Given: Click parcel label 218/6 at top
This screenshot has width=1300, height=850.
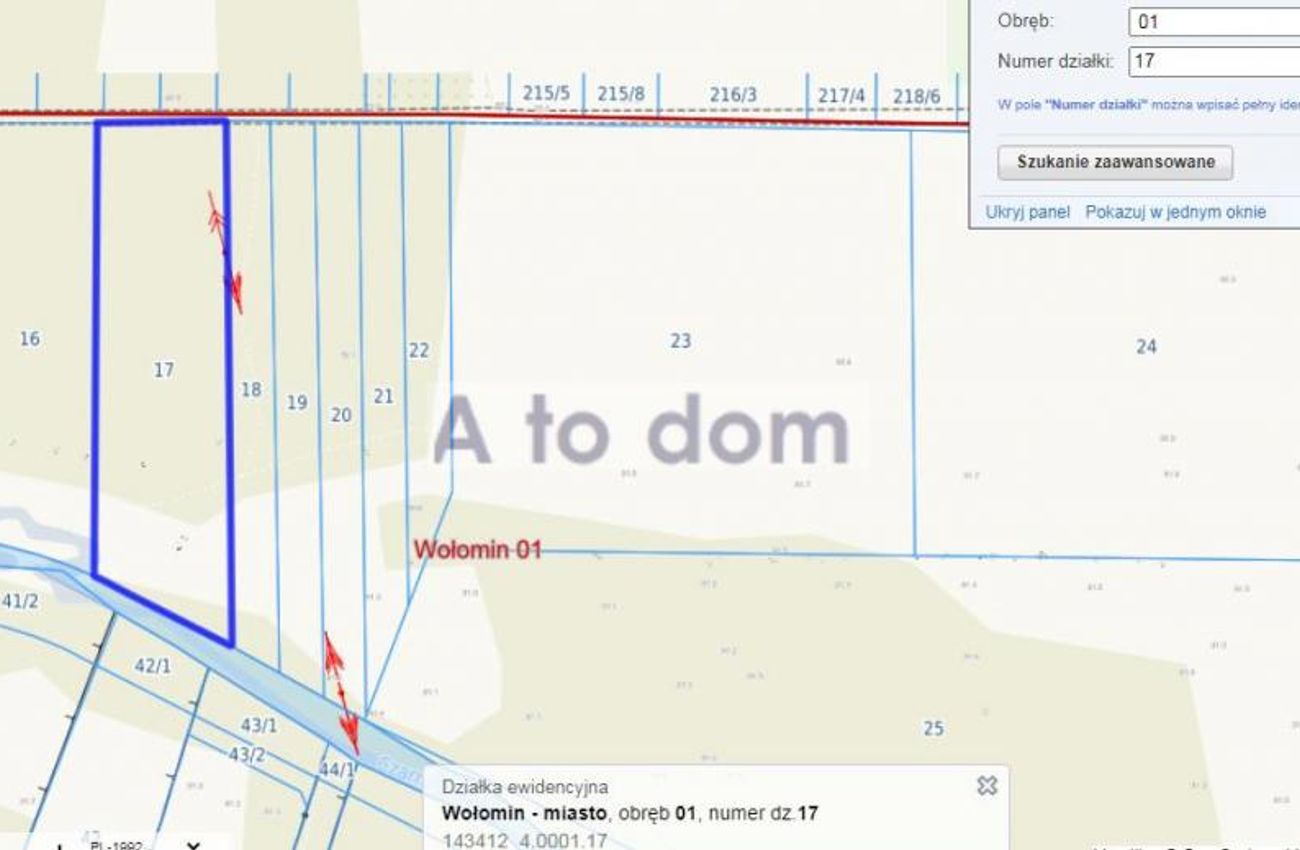Looking at the screenshot, I should [916, 96].
